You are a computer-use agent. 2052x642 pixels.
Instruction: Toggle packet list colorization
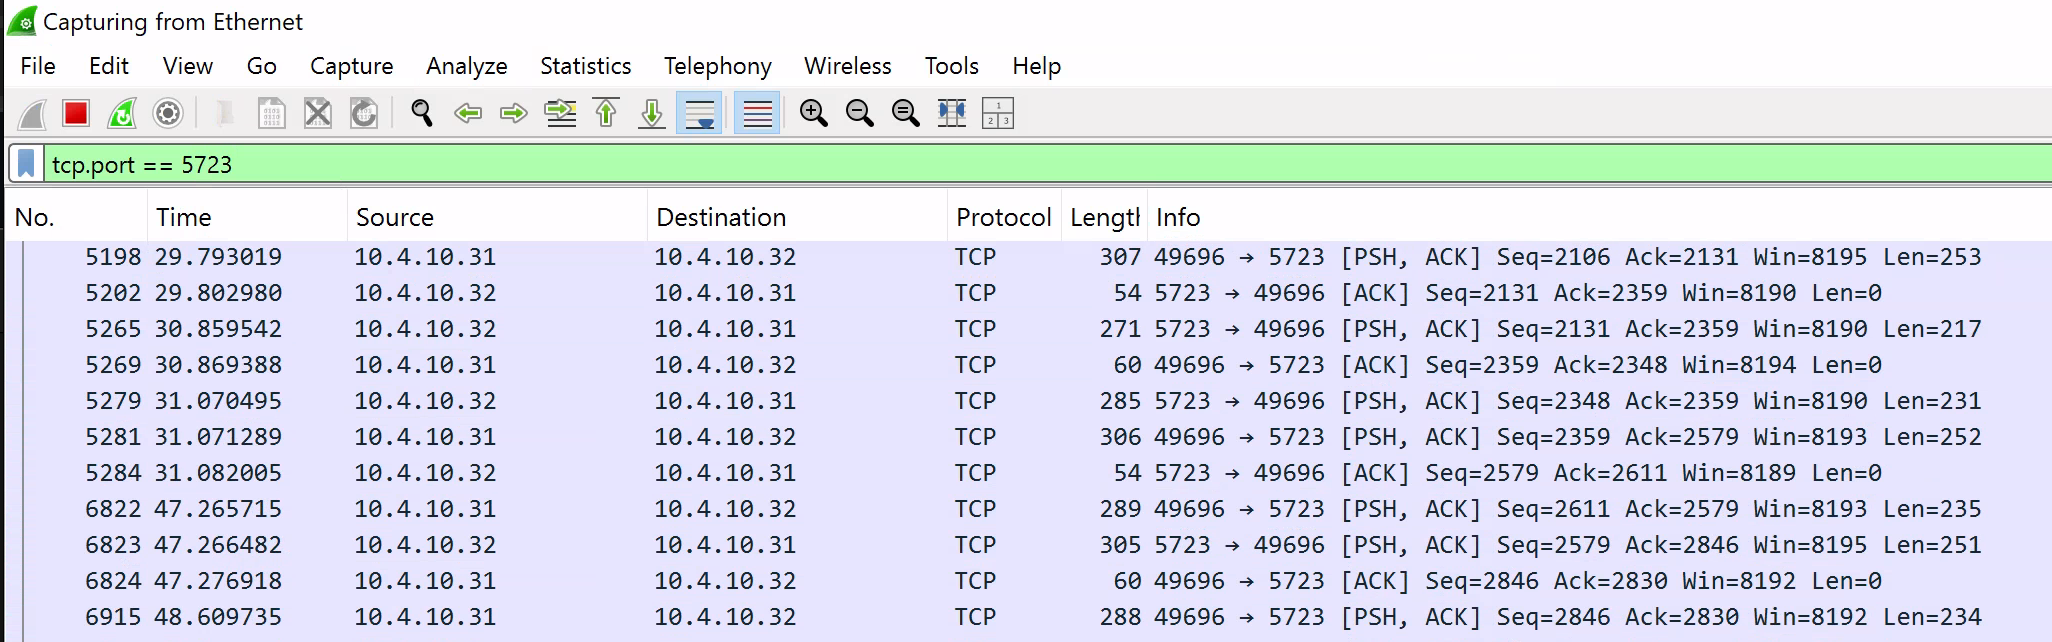coord(757,114)
